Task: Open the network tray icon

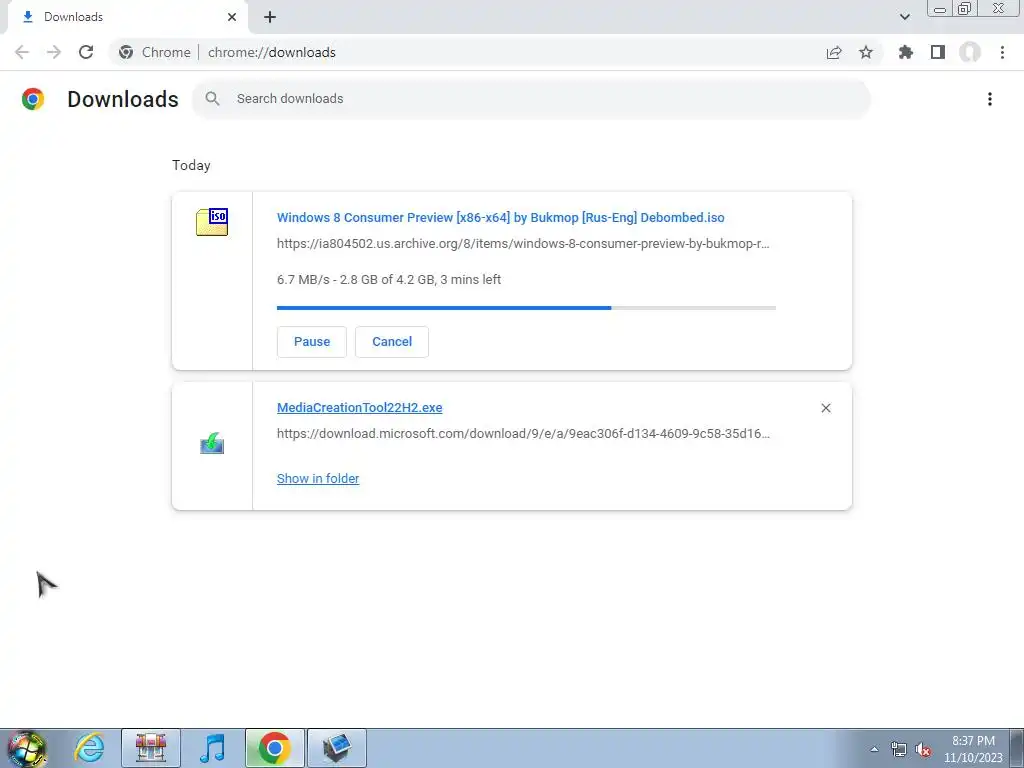Action: point(899,749)
